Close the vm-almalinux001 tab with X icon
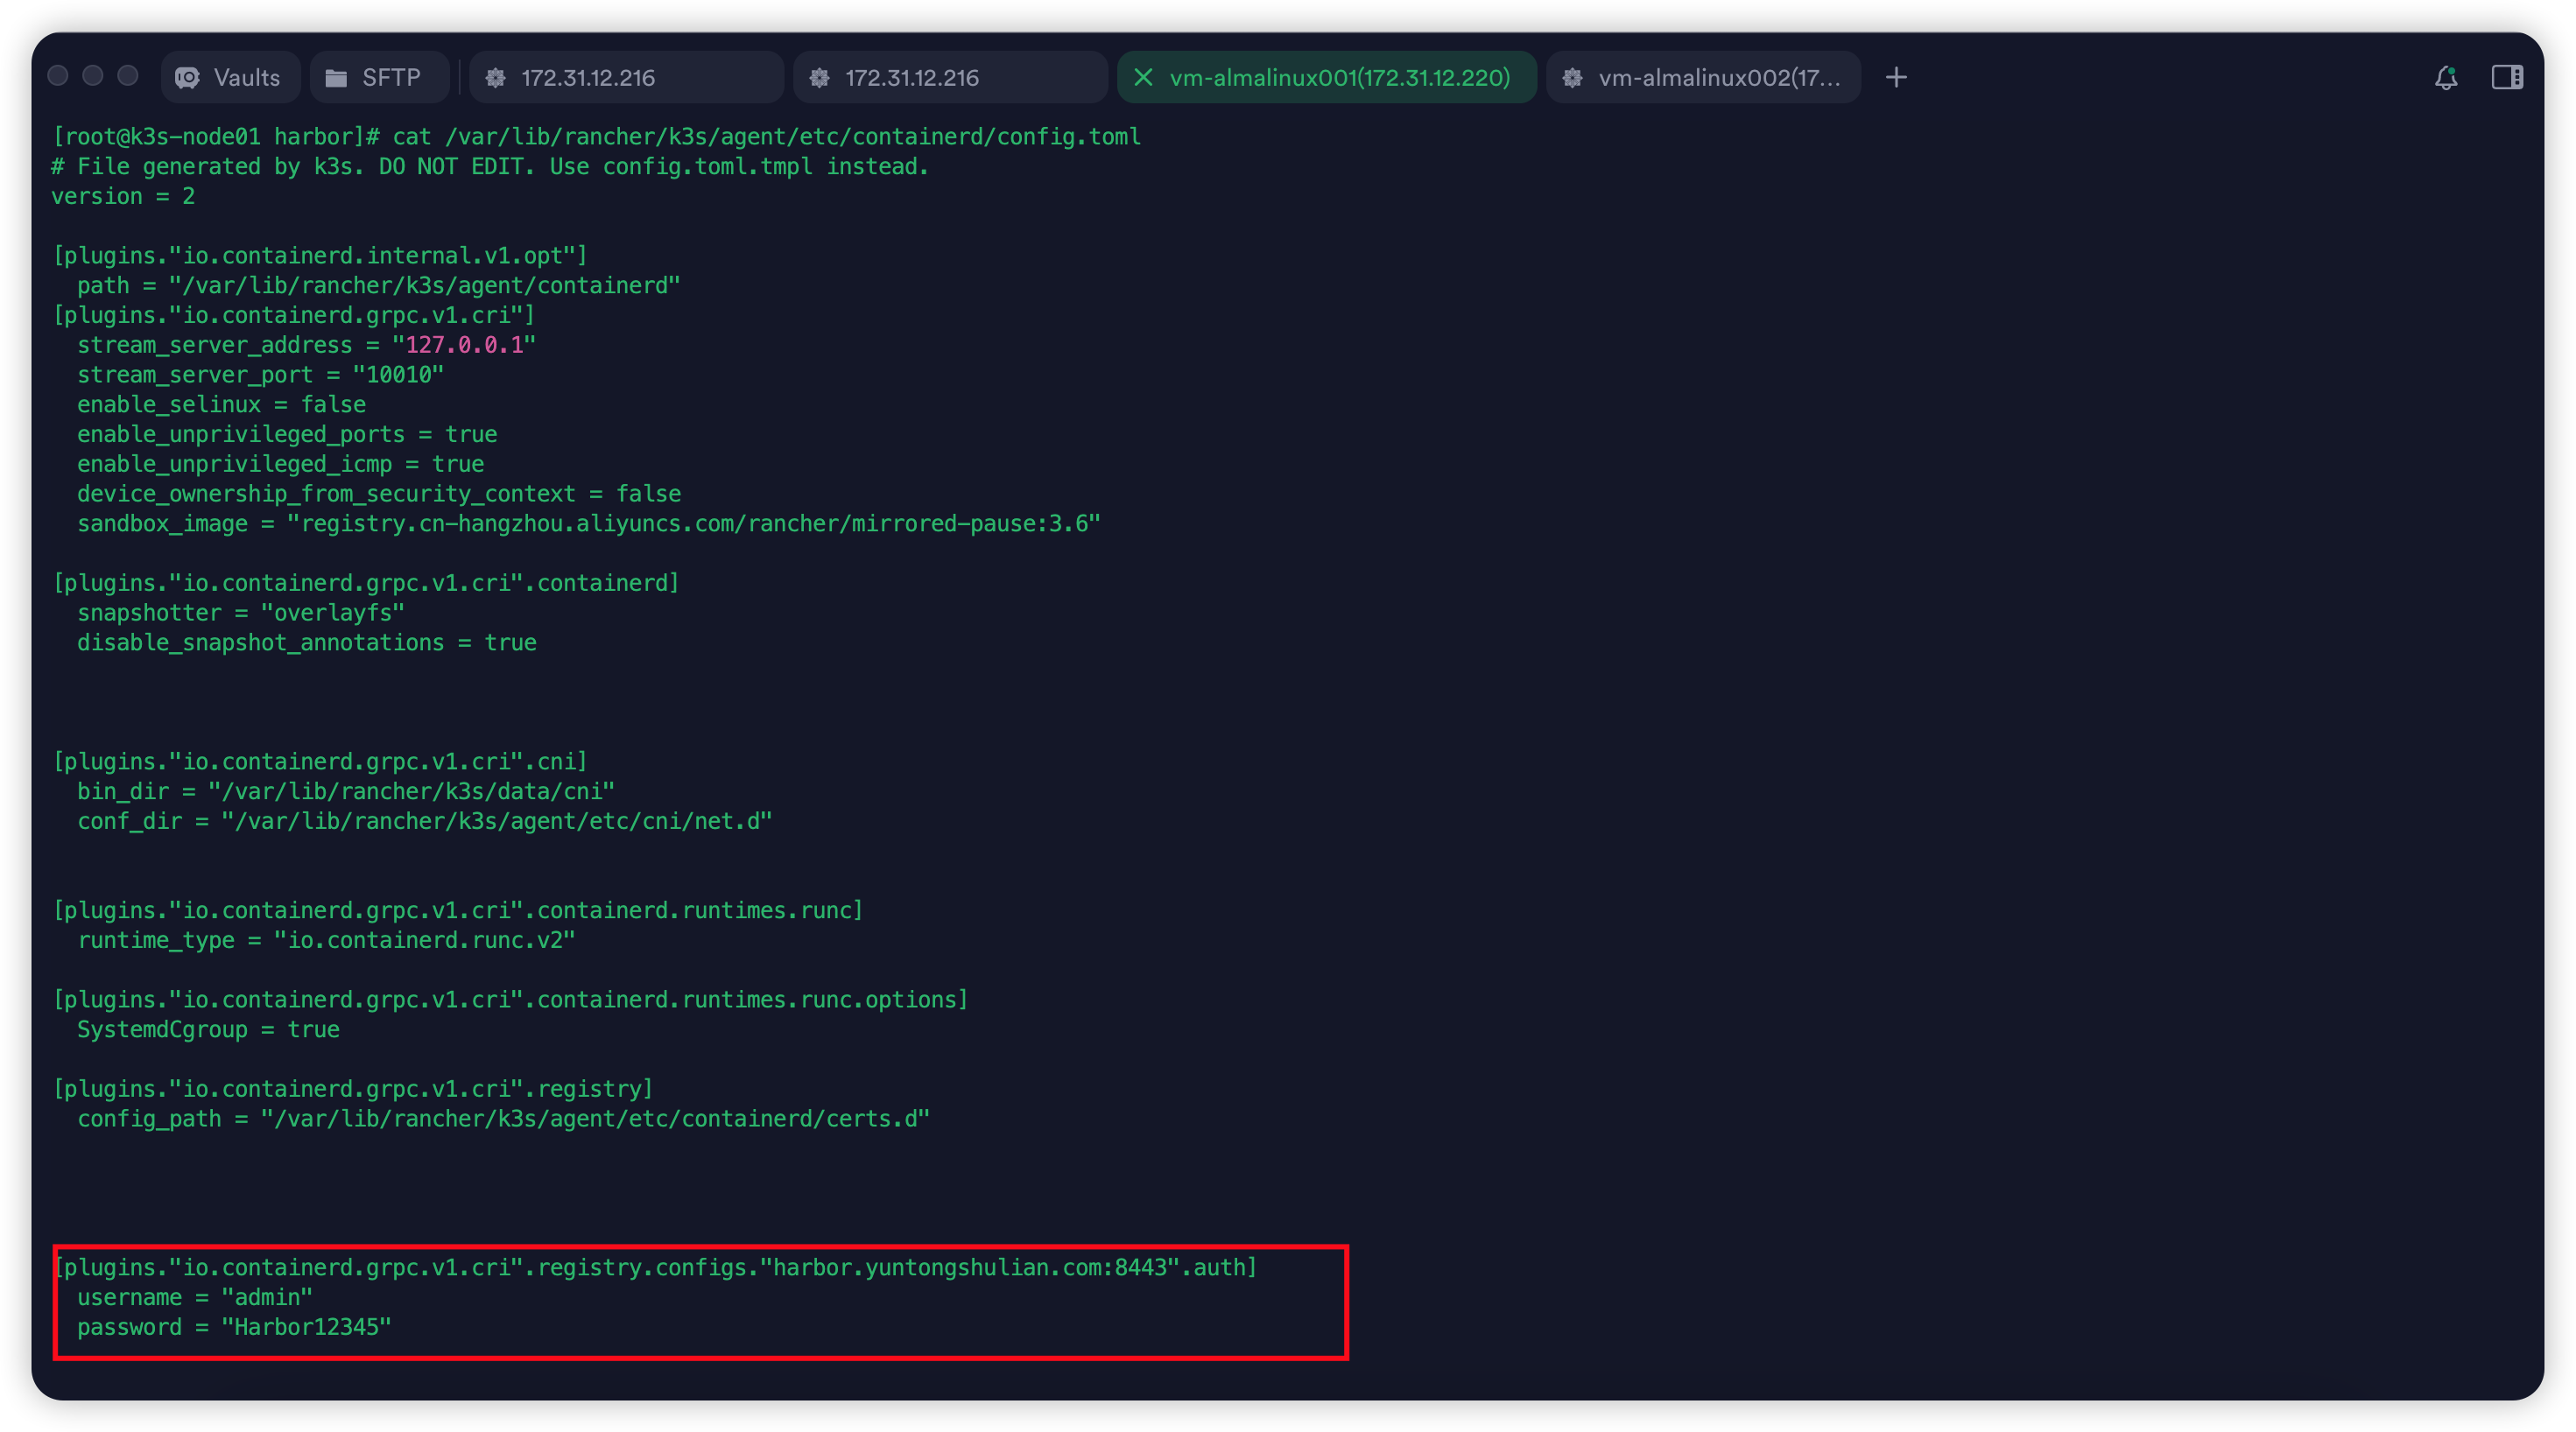2576x1432 pixels. tap(1143, 77)
